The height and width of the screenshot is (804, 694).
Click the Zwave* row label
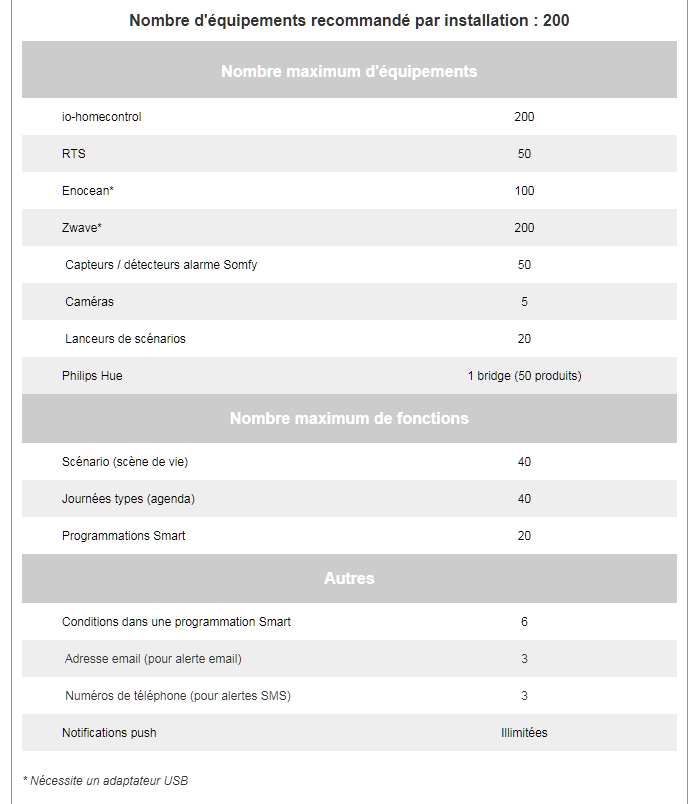pos(82,228)
